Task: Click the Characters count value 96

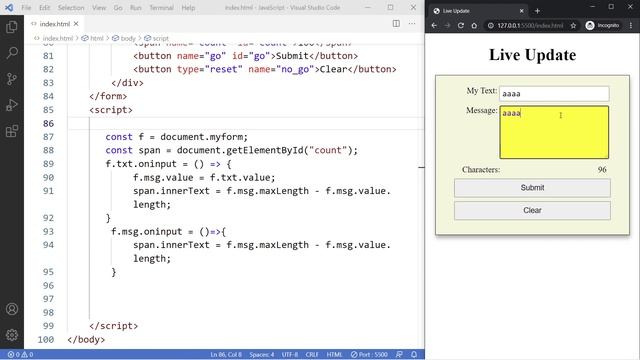Action: pos(602,170)
